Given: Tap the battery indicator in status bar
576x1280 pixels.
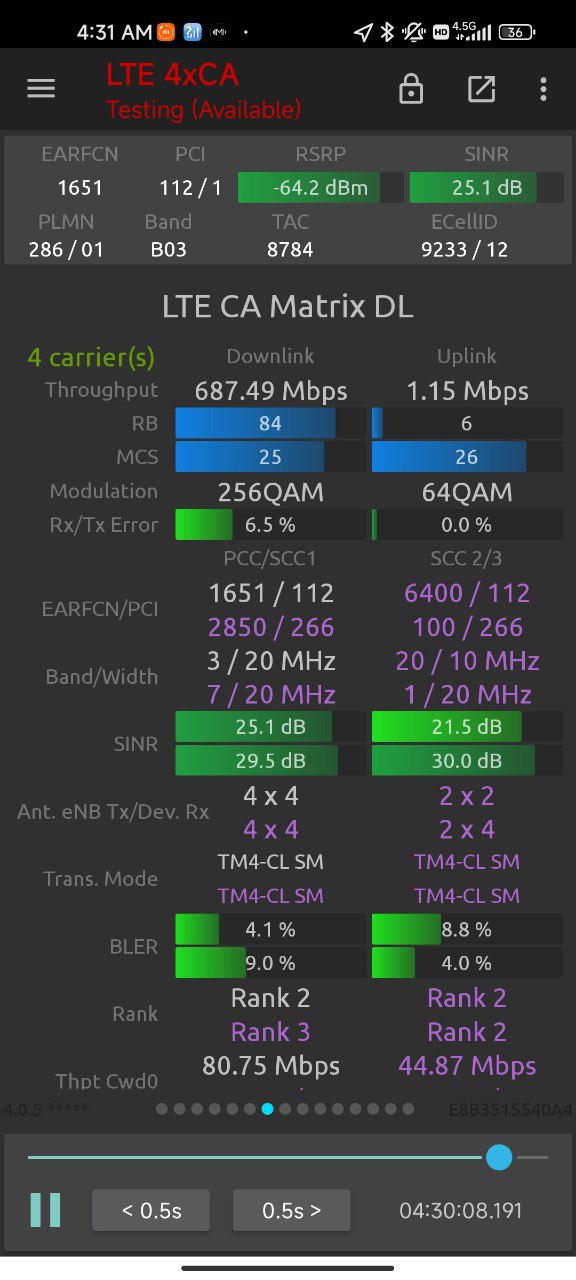Looking at the screenshot, I should pos(517,32).
